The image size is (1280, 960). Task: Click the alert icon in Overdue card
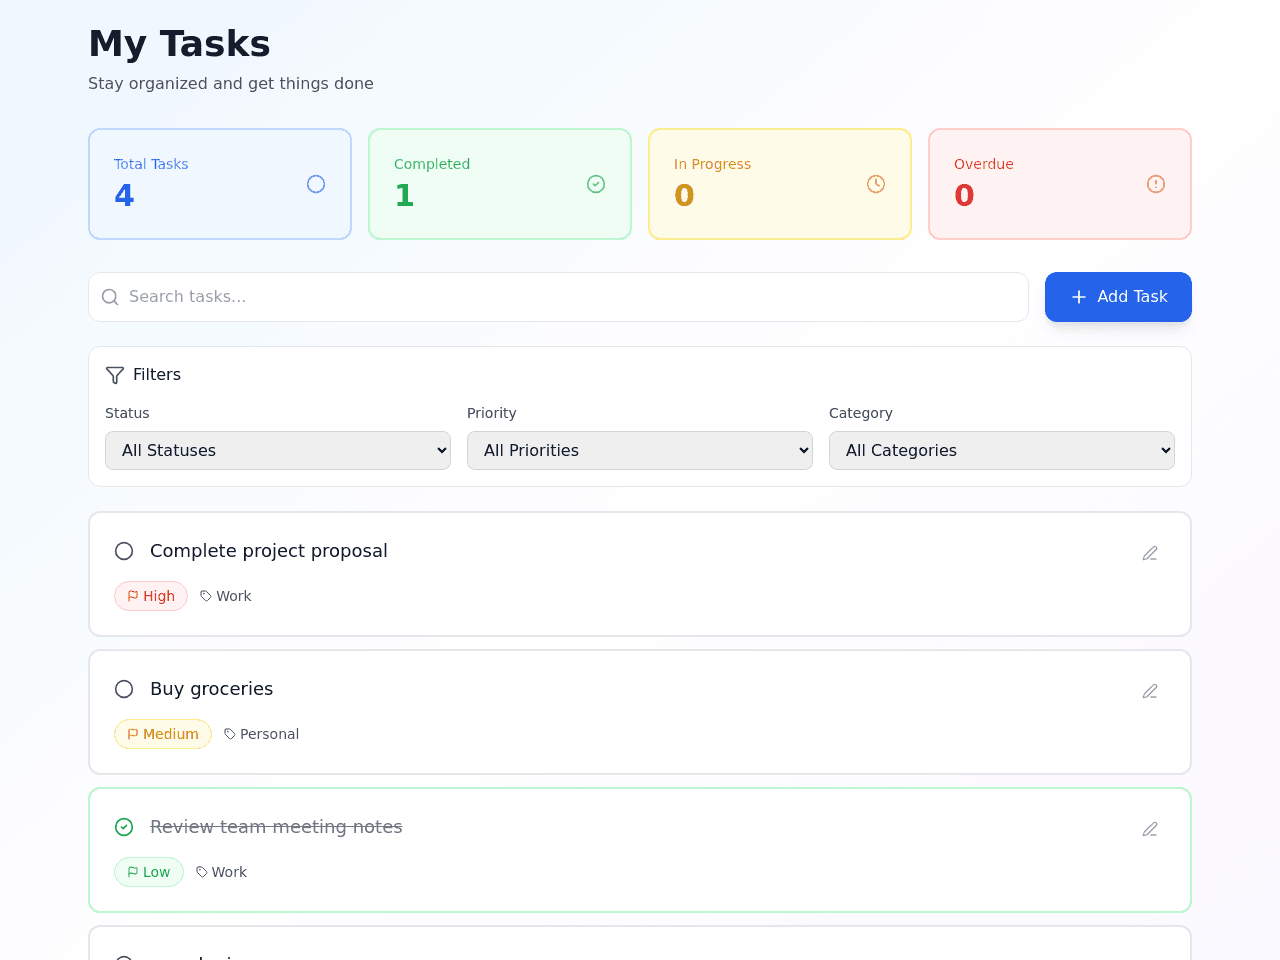pos(1156,184)
